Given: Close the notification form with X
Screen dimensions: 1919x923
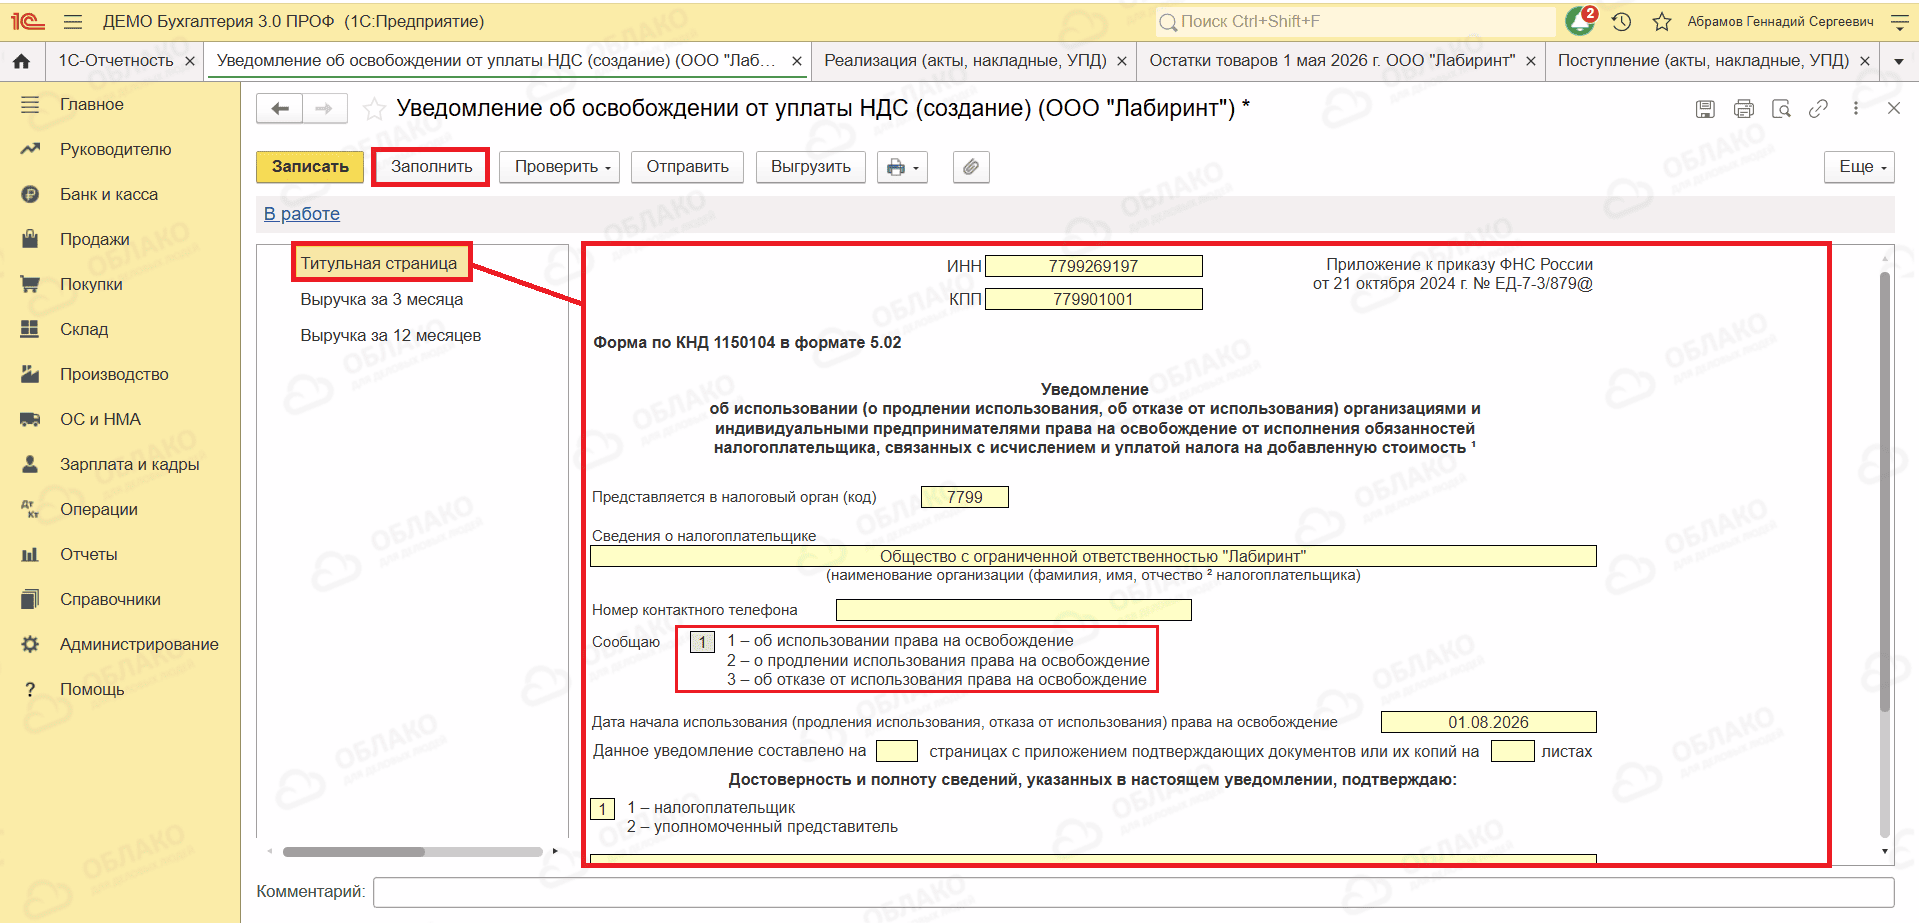Looking at the screenshot, I should click(x=1894, y=108).
